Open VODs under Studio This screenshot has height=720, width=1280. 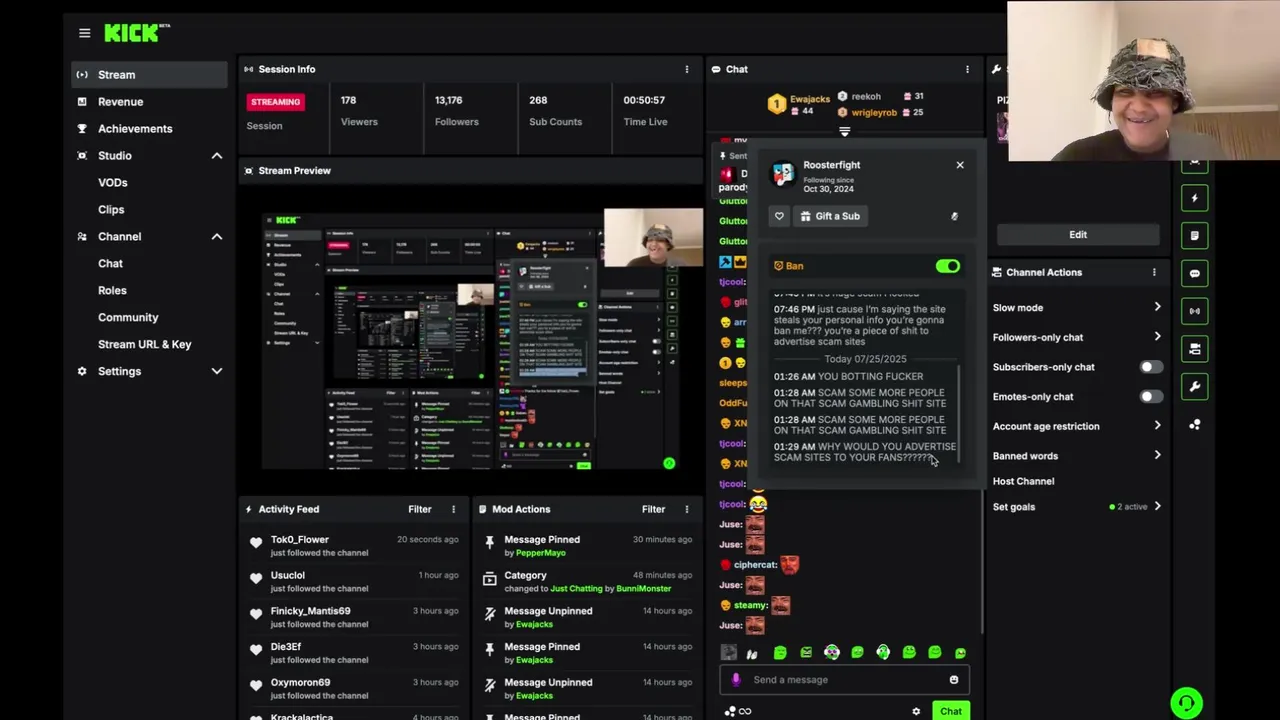pyautogui.click(x=112, y=182)
